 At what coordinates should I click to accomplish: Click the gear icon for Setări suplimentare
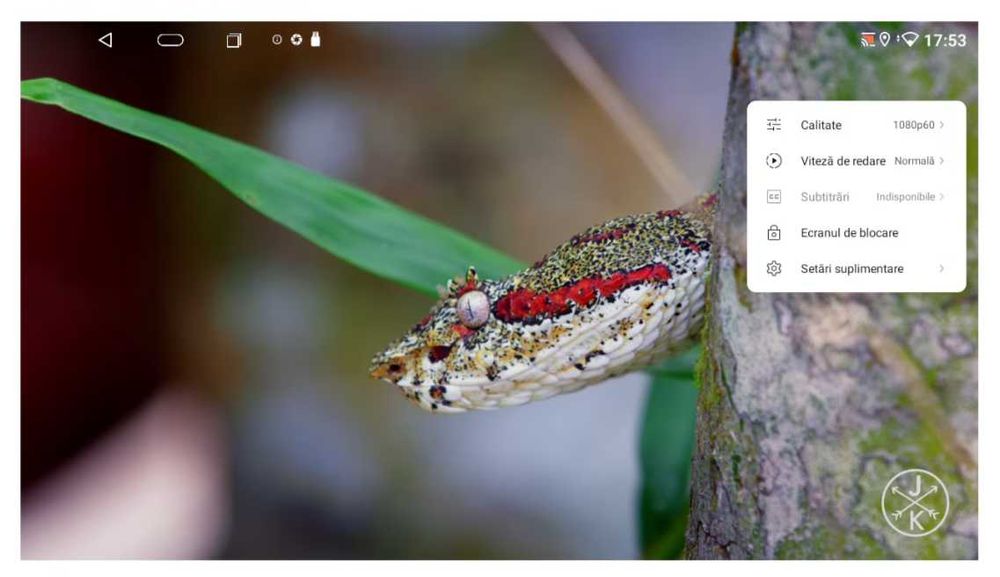point(774,268)
